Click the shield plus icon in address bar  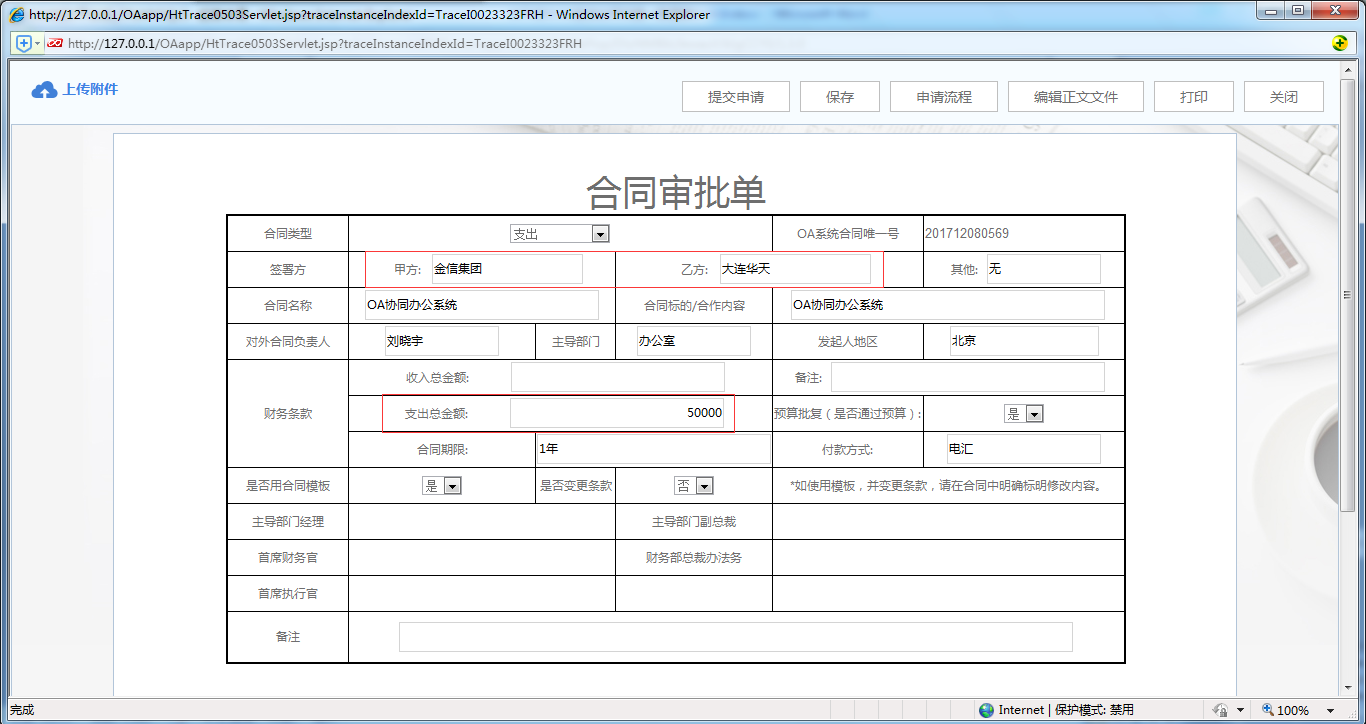(x=24, y=43)
